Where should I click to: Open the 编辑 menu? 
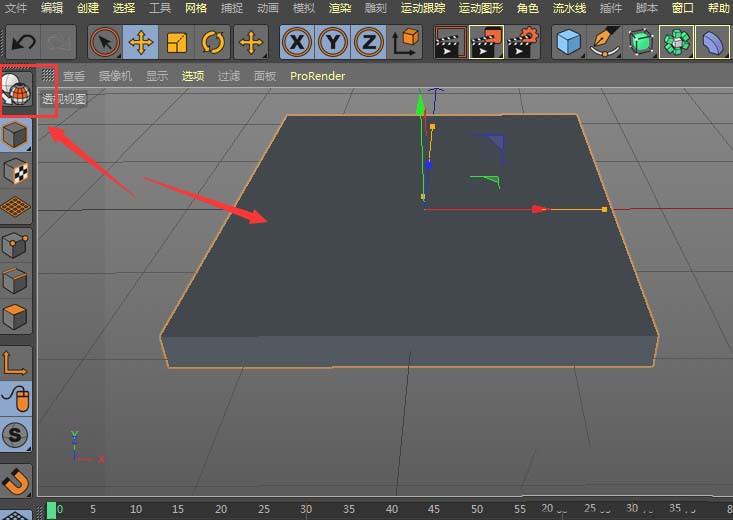tap(51, 8)
